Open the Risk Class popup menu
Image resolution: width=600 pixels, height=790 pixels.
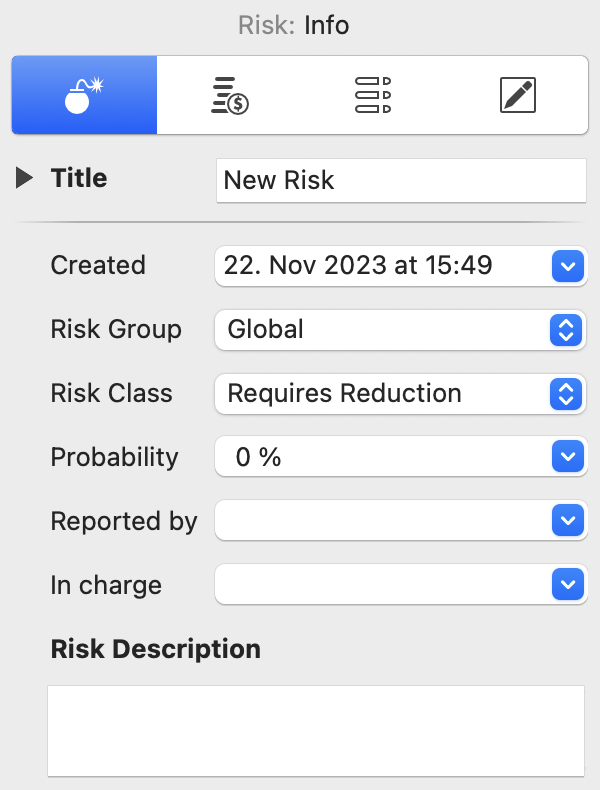(x=380, y=394)
